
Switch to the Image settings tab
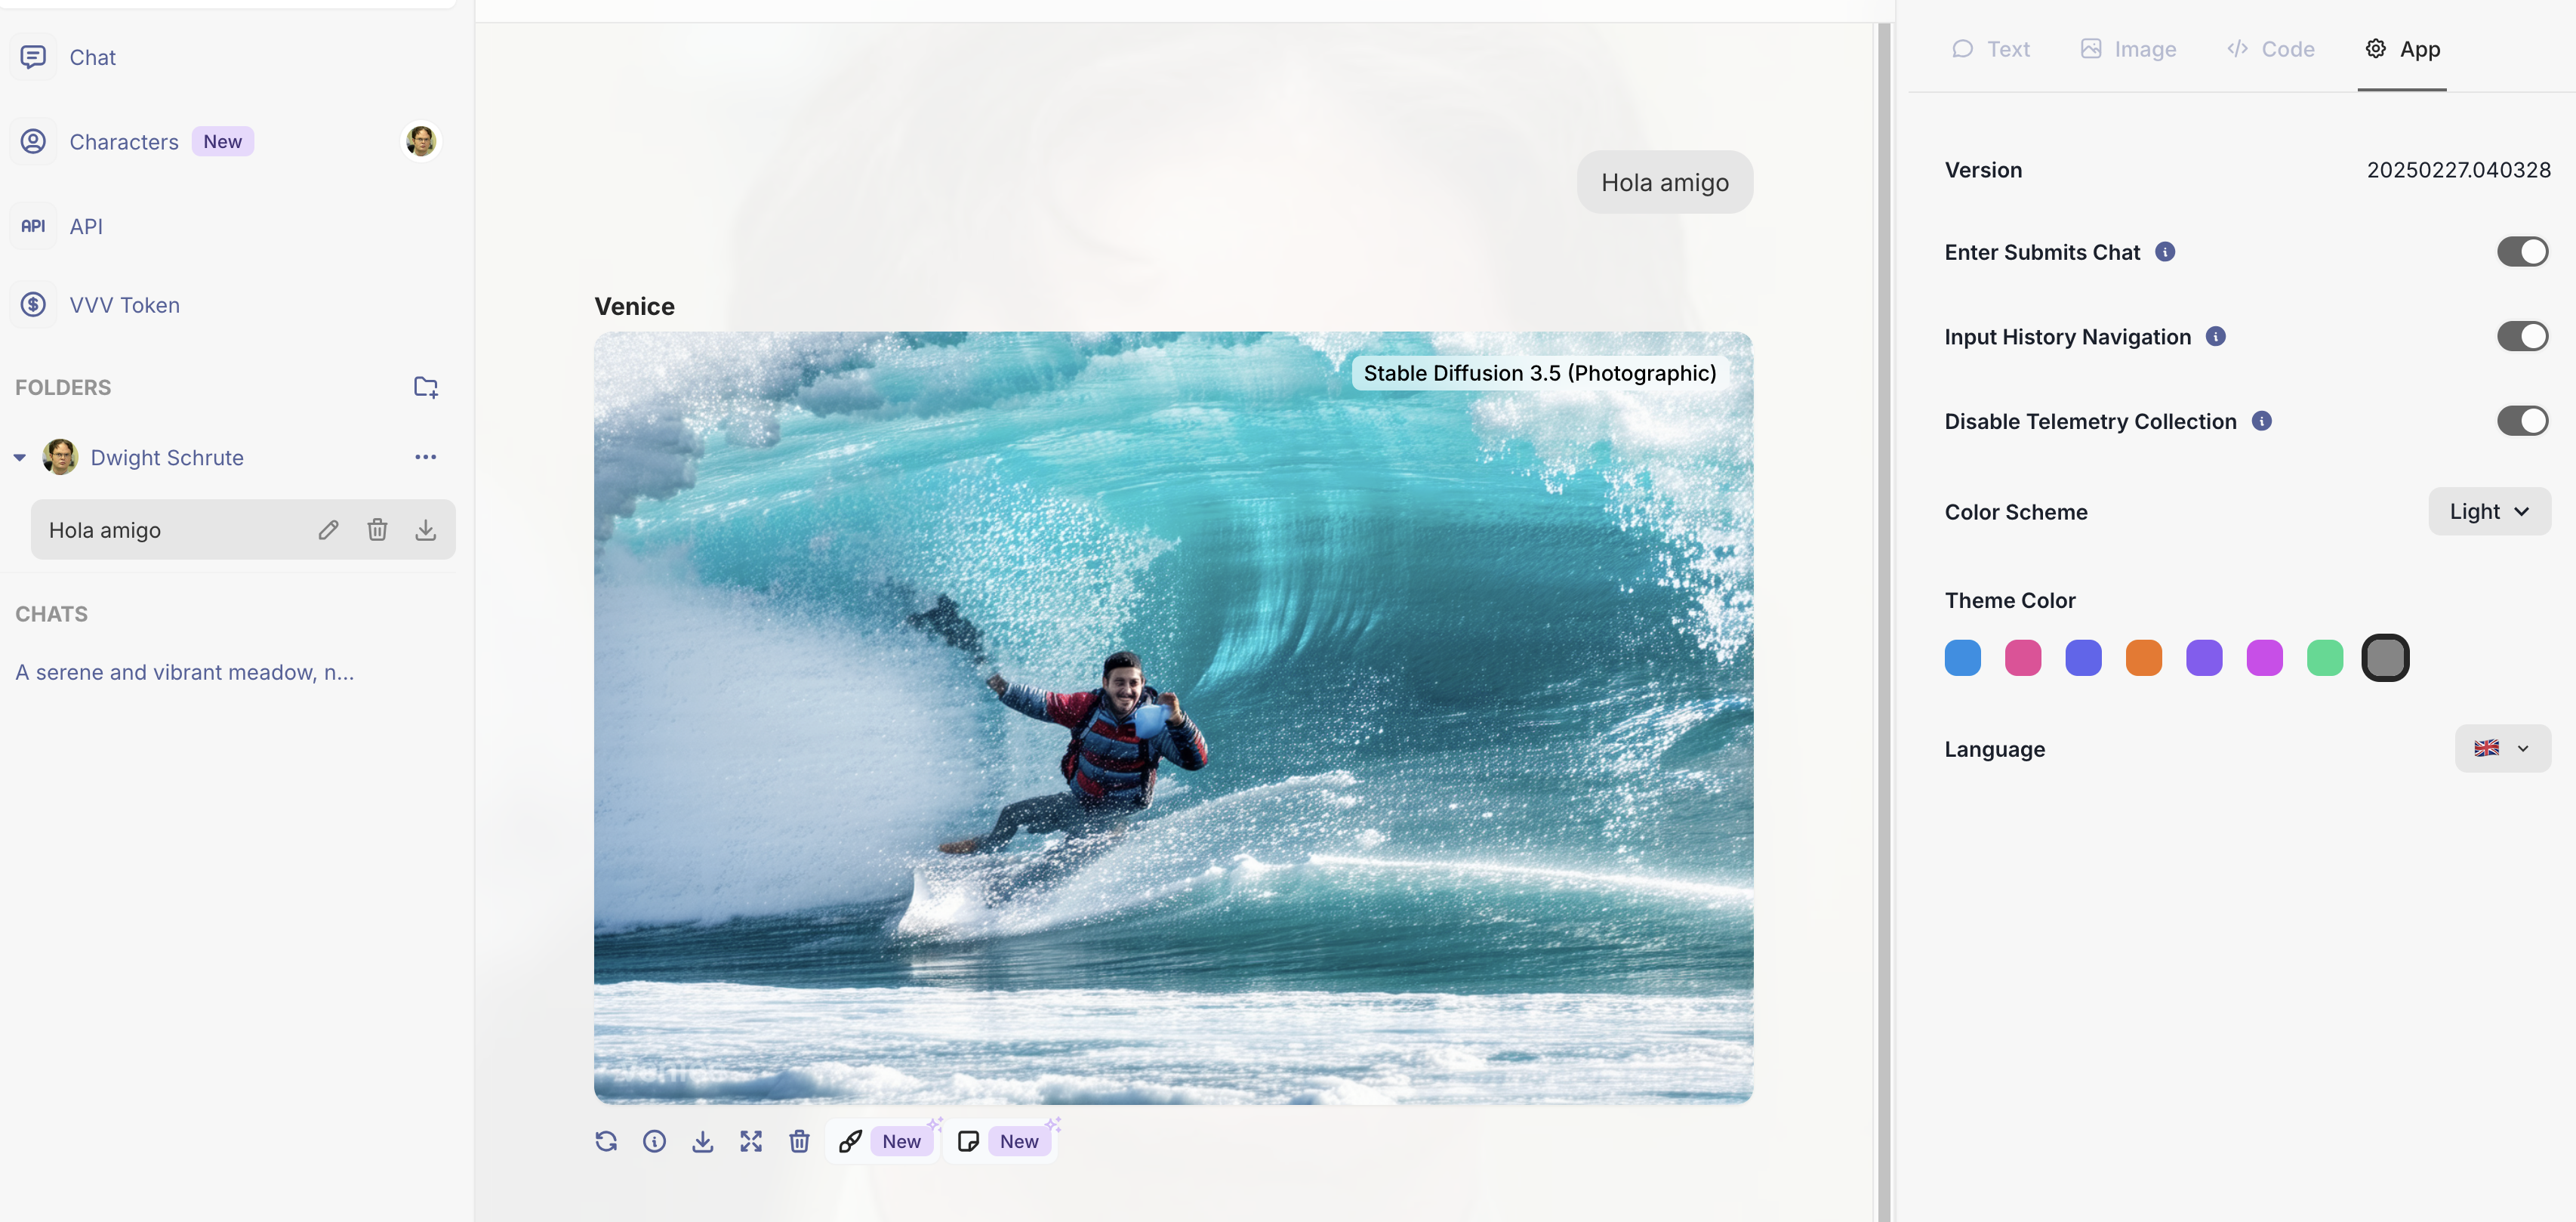pyautogui.click(x=2128, y=49)
